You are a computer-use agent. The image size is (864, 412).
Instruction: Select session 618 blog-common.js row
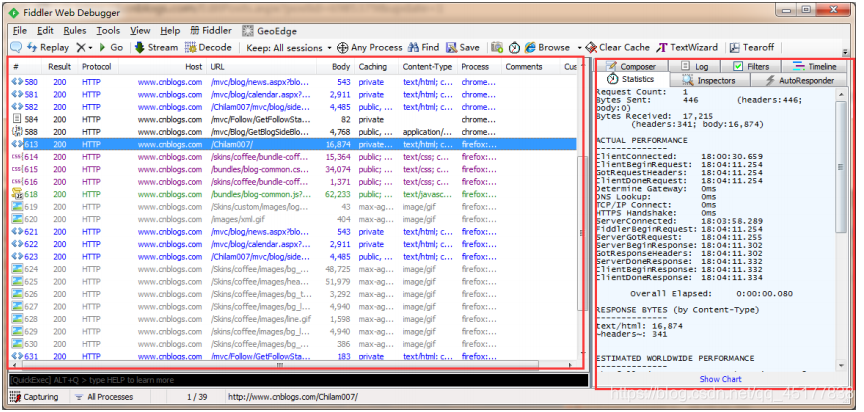pos(293,194)
